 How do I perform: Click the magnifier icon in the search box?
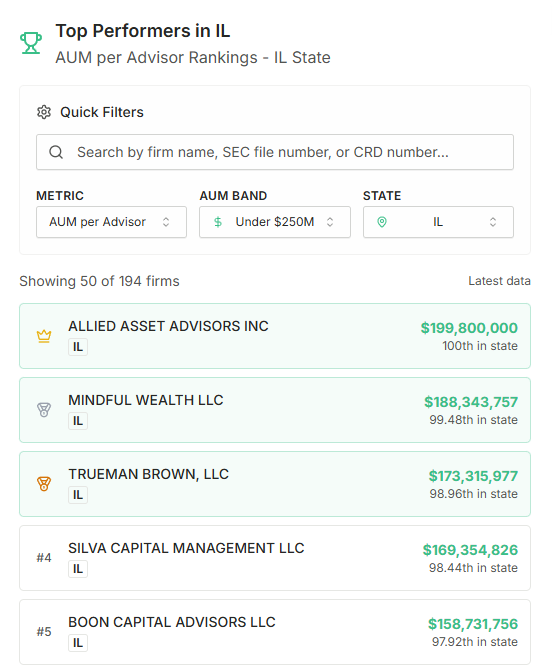(x=56, y=152)
